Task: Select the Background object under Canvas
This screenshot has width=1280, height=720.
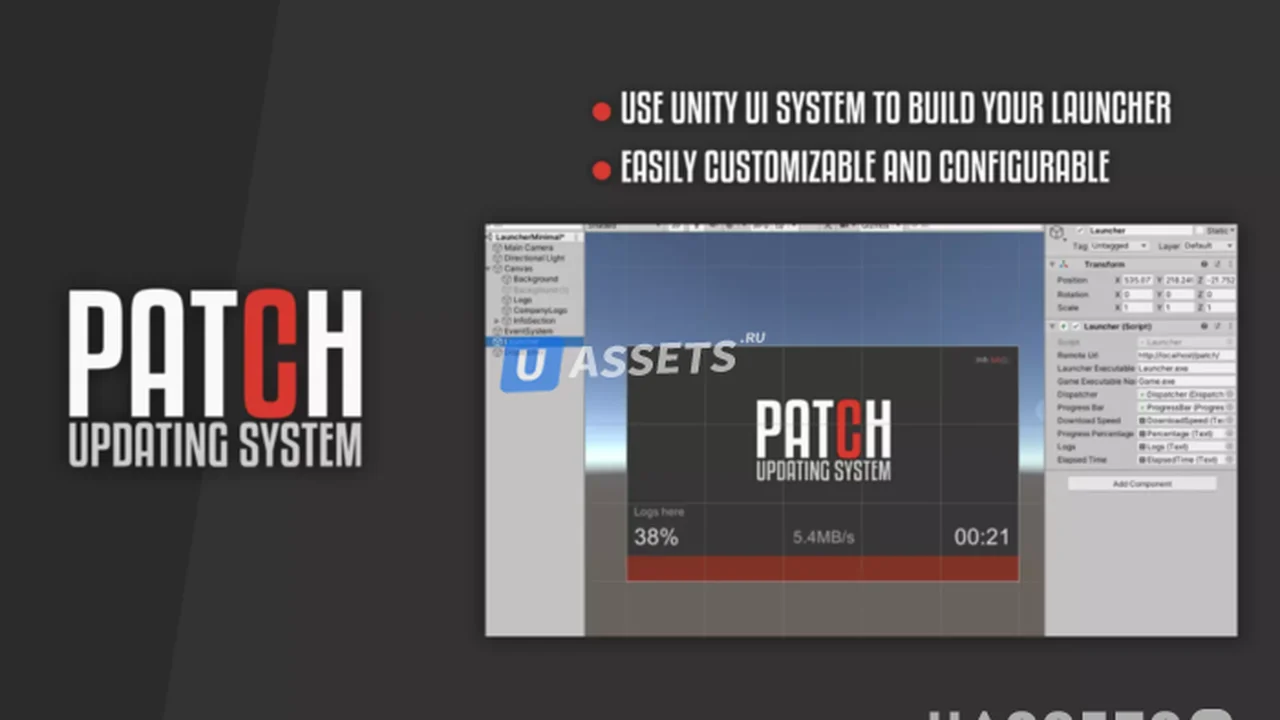Action: click(536, 279)
